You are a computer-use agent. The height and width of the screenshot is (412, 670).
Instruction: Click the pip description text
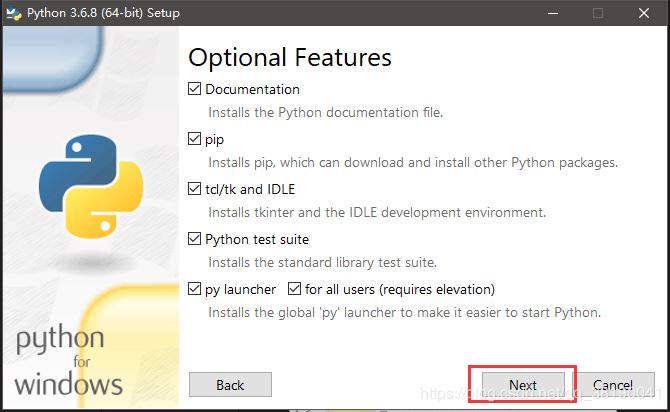pyautogui.click(x=412, y=162)
